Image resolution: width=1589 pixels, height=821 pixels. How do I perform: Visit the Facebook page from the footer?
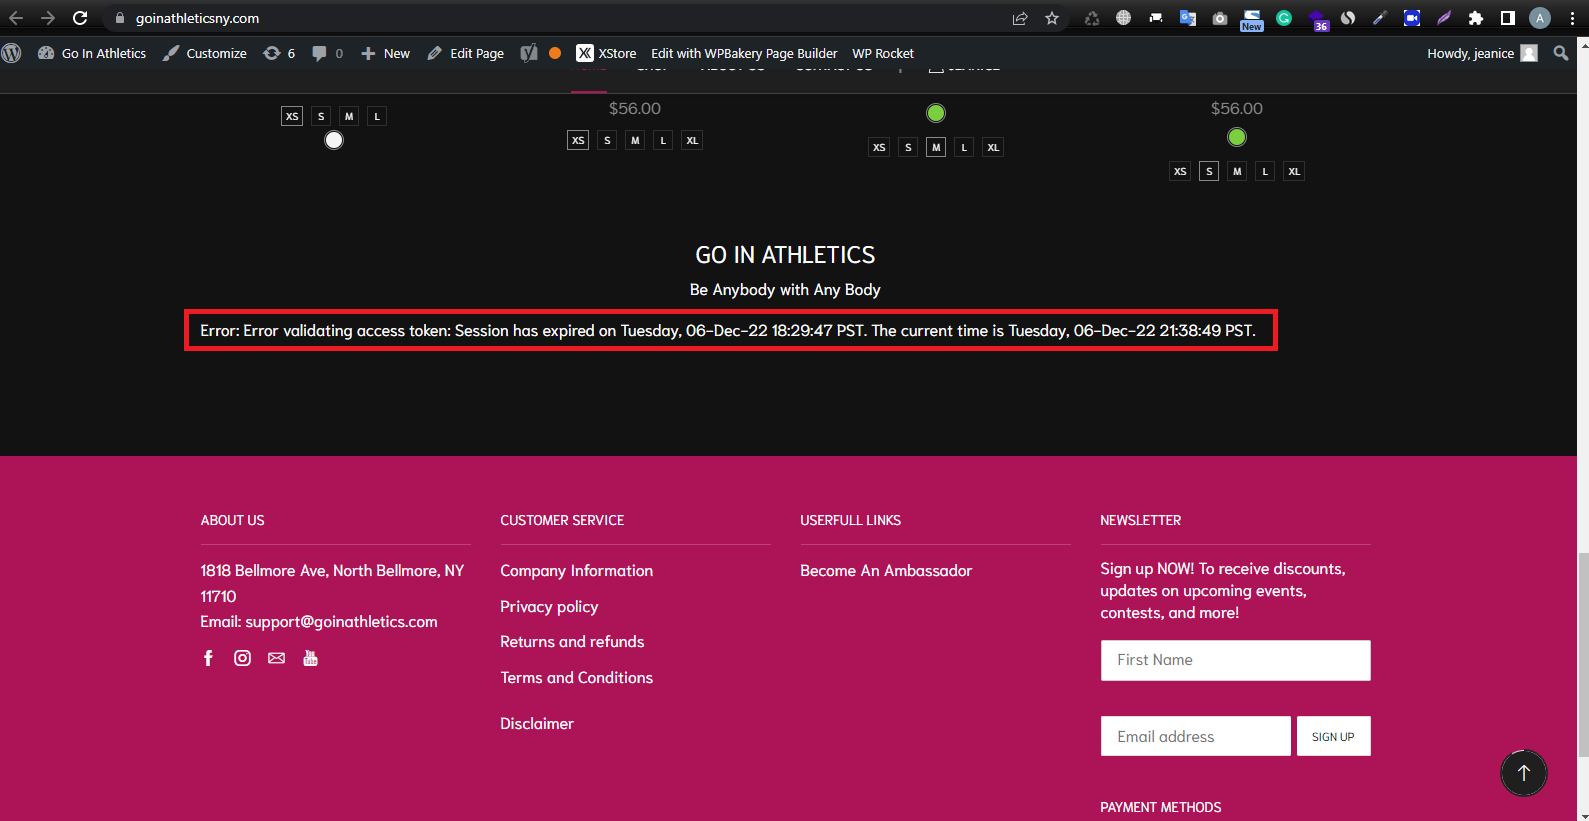pos(208,658)
